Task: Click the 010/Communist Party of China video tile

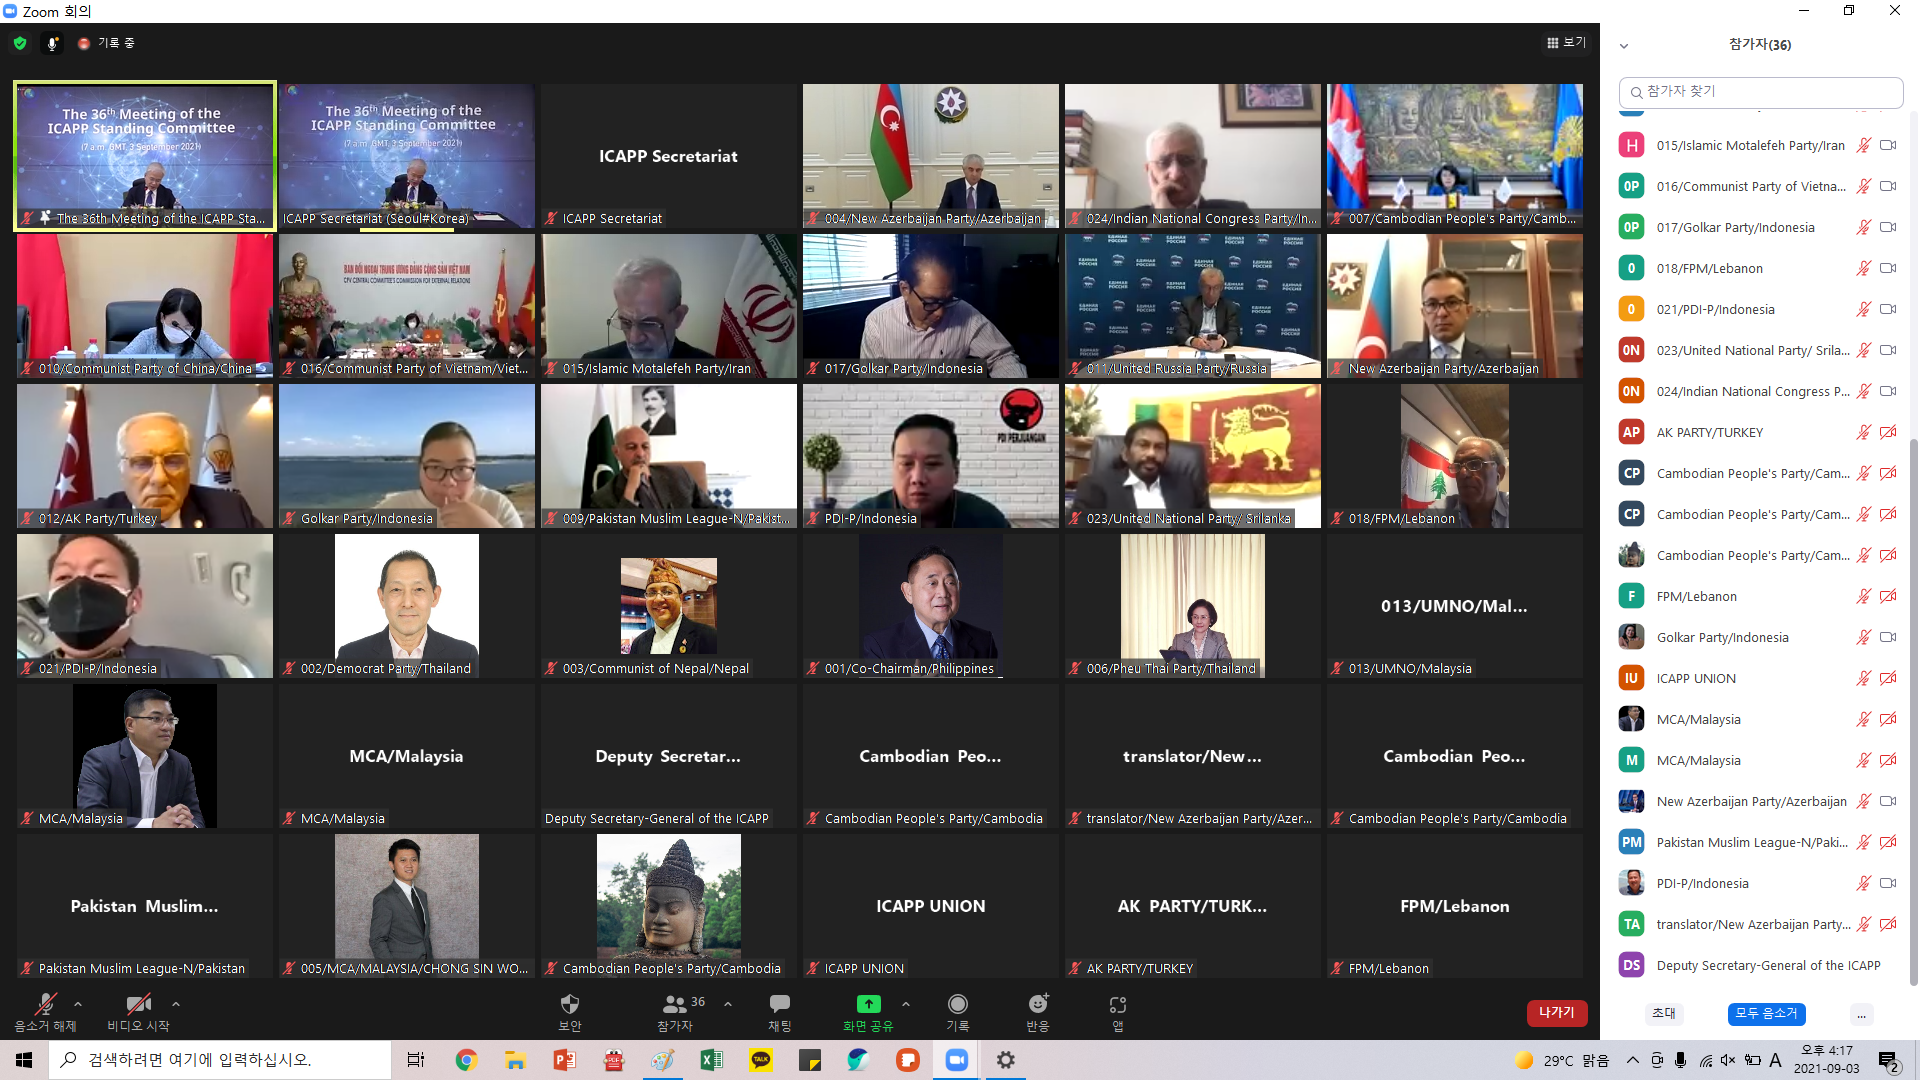Action: click(145, 306)
